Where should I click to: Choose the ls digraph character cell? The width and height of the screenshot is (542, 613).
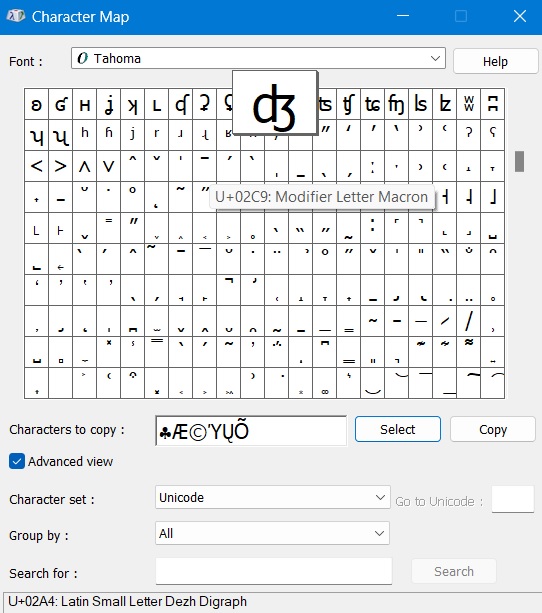pyautogui.click(x=421, y=104)
